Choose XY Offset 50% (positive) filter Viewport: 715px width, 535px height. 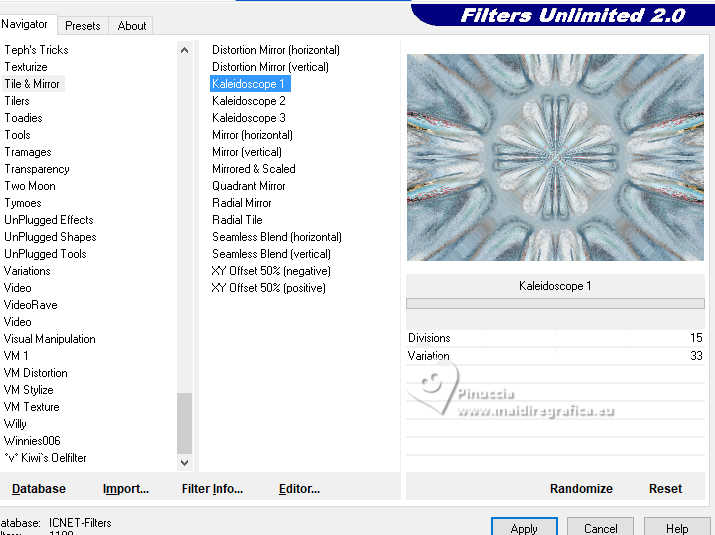(x=269, y=288)
